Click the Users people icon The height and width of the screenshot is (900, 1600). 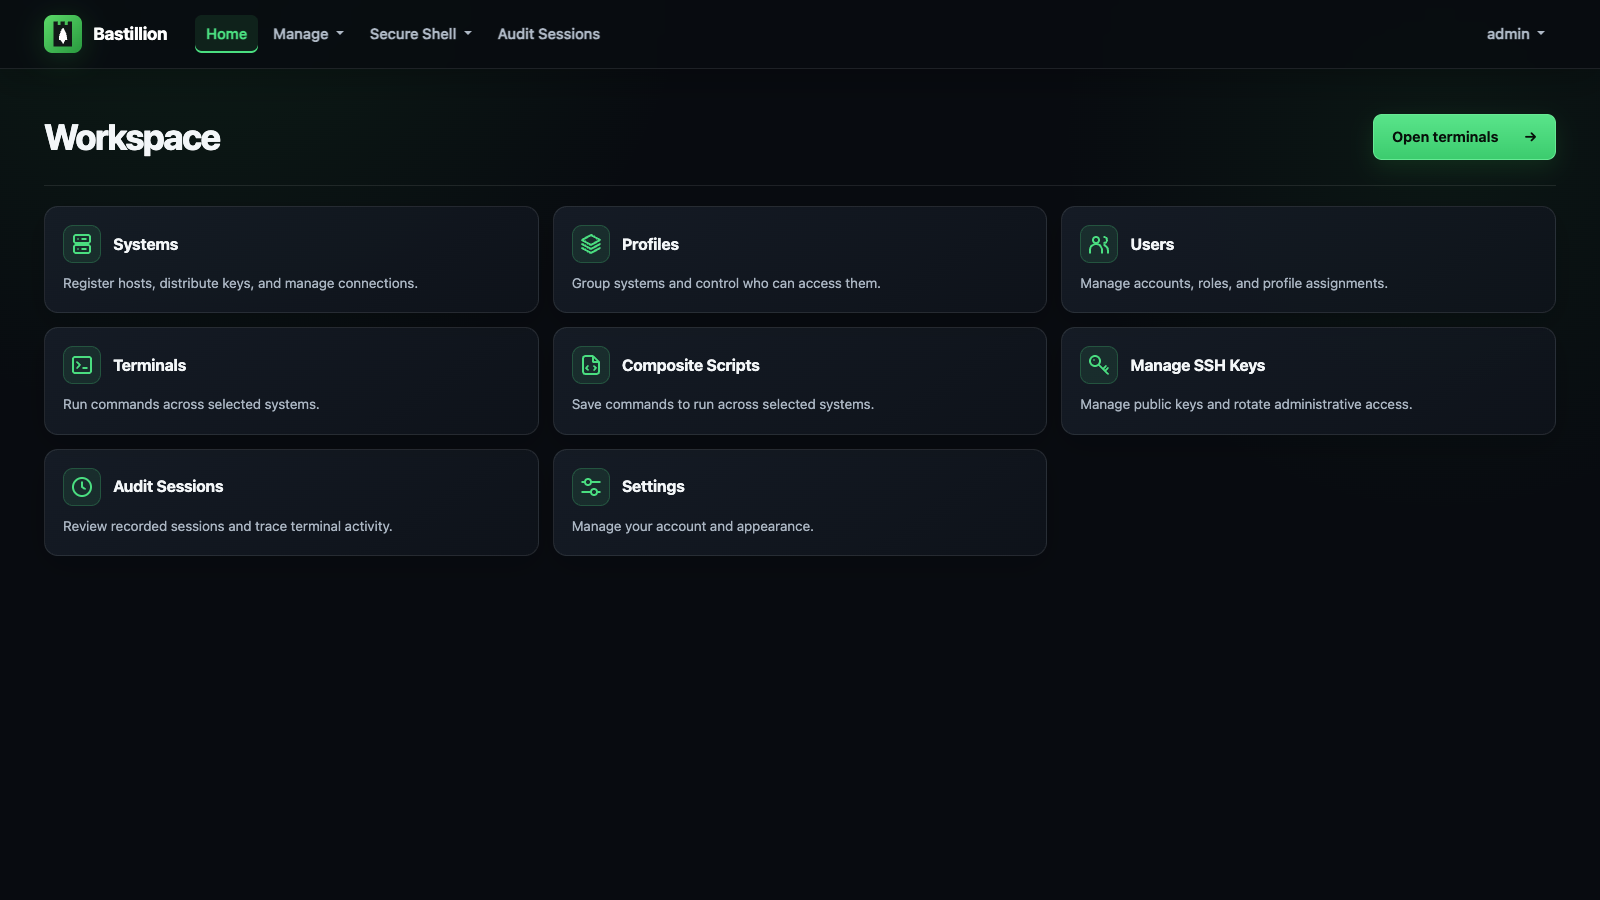pos(1099,244)
